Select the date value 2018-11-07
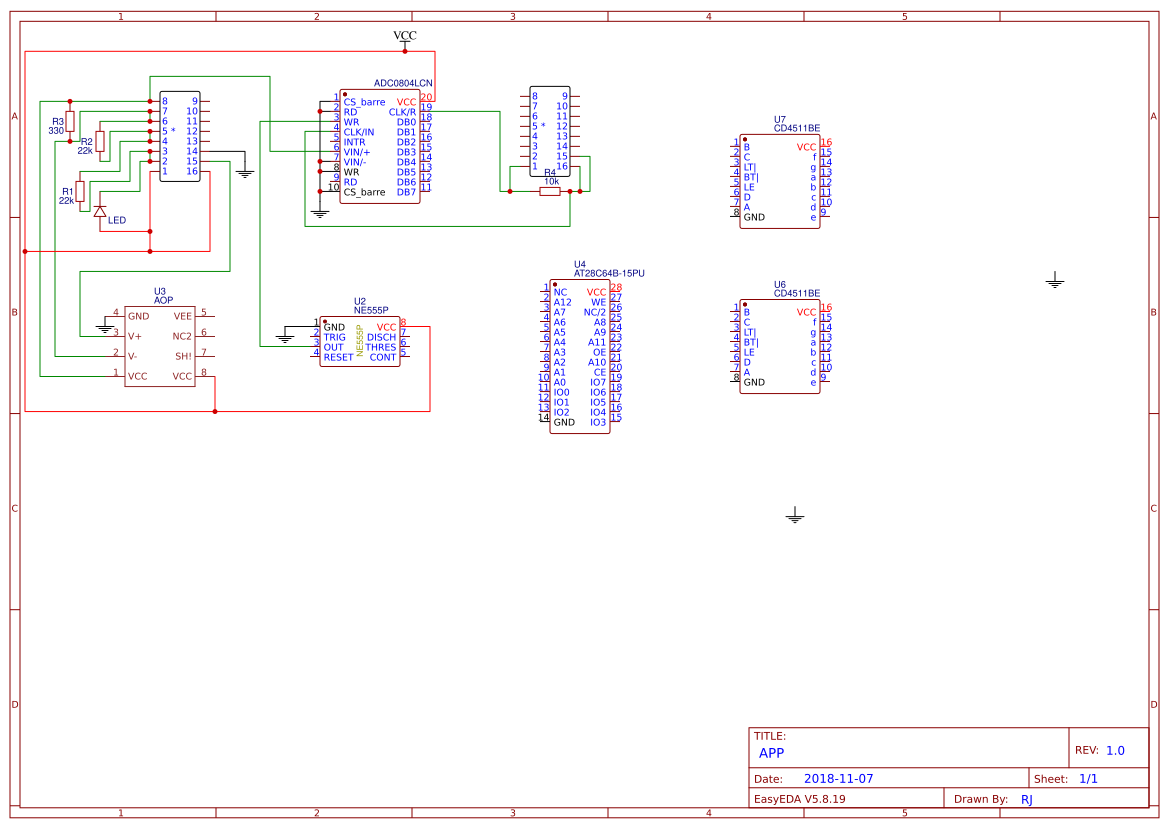The width and height of the screenshot is (1169, 828). (x=838, y=778)
